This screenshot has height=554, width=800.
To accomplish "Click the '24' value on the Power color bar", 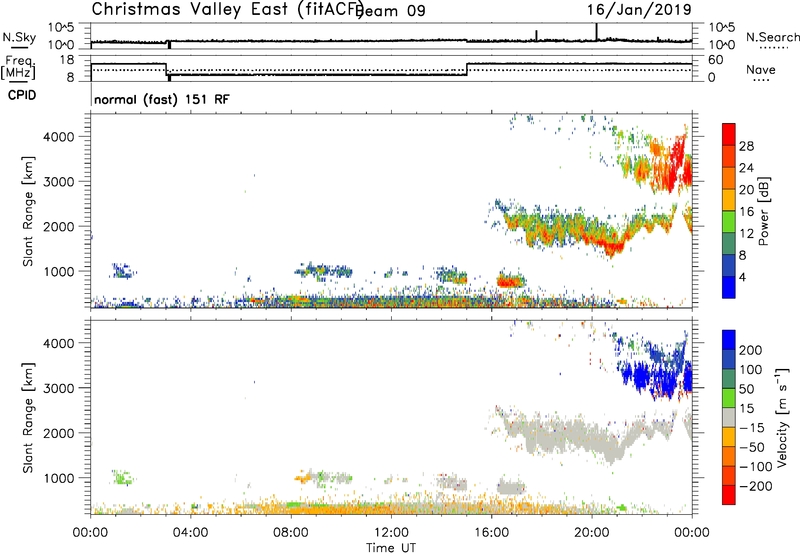I will click(746, 168).
